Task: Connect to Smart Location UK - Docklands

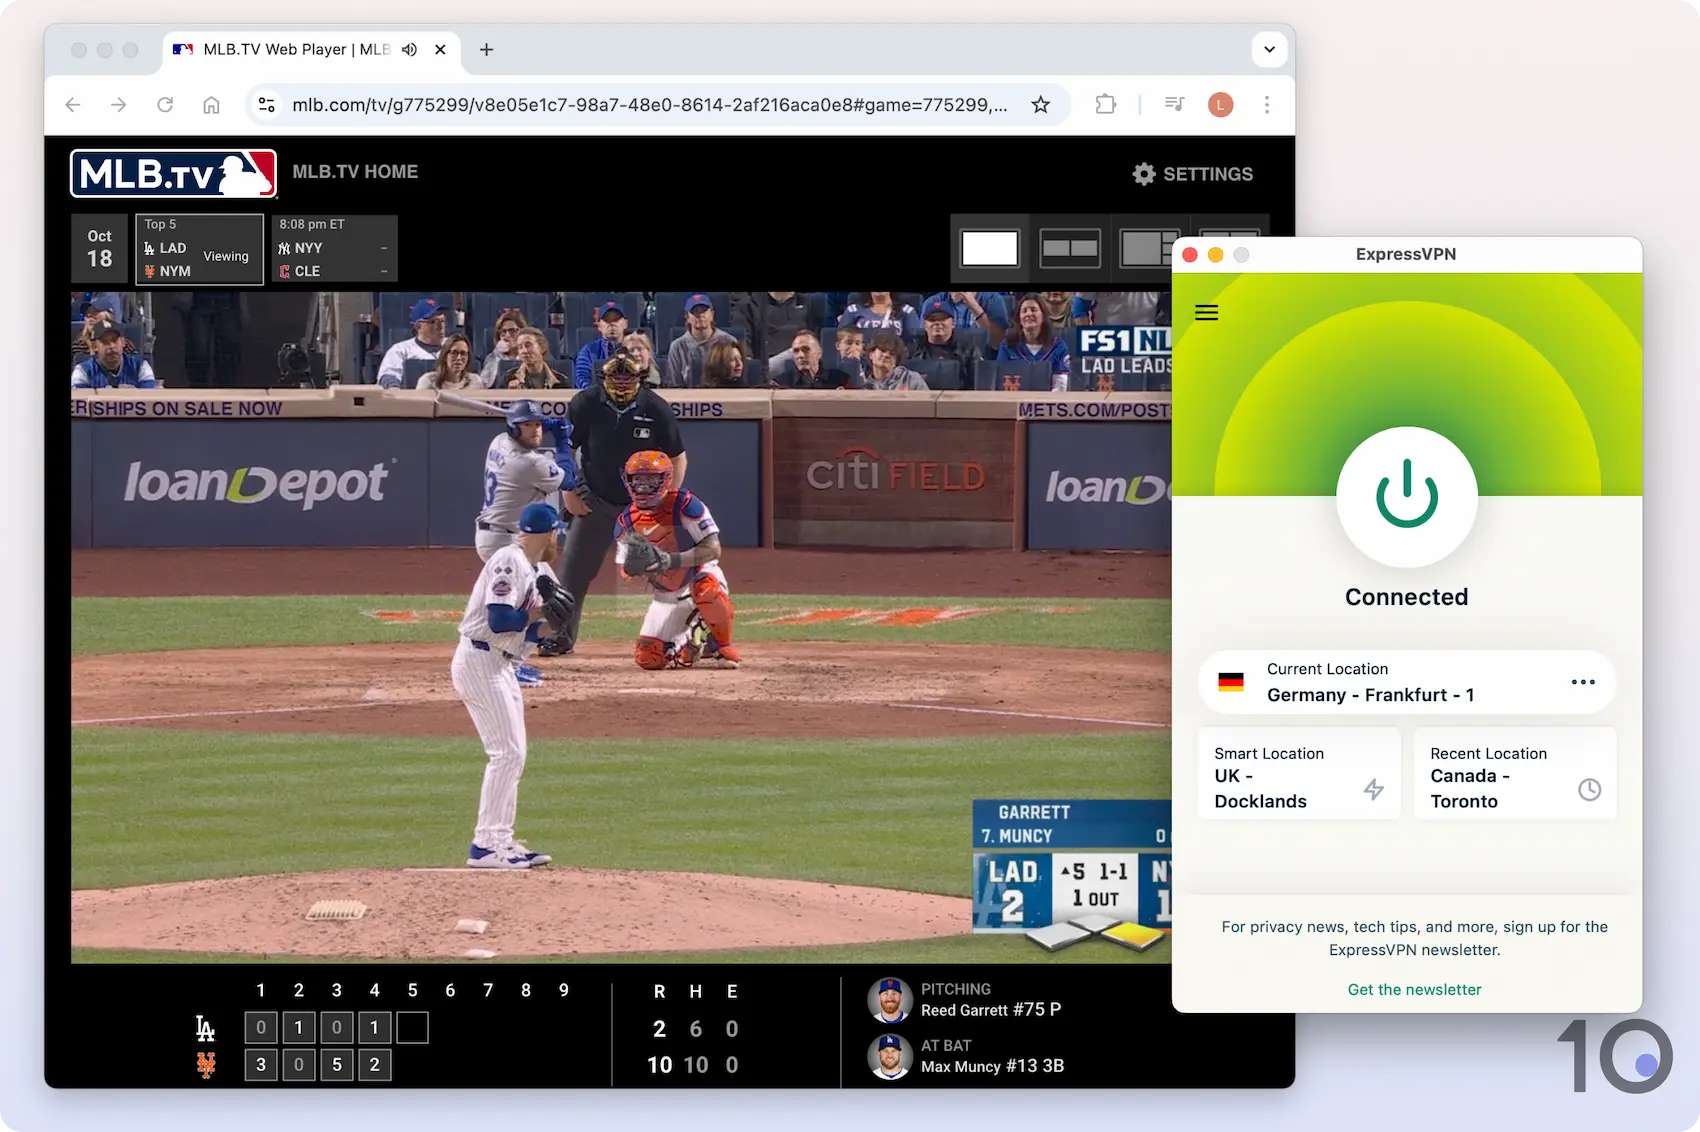Action: tap(1299, 774)
